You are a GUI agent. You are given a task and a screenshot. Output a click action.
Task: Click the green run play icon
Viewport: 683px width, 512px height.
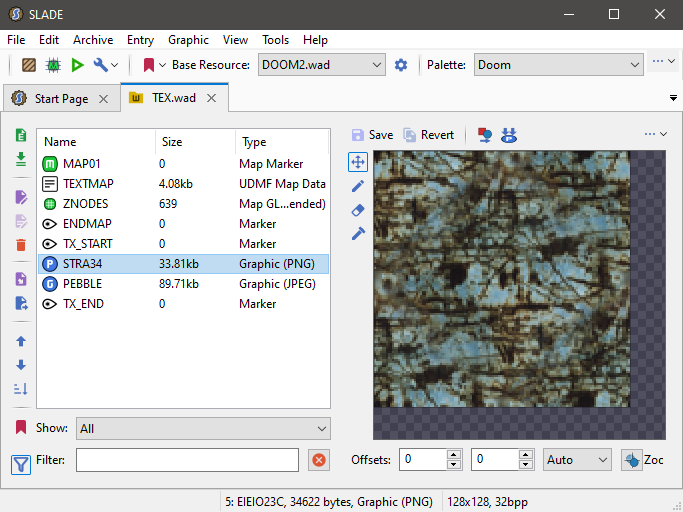click(77, 65)
